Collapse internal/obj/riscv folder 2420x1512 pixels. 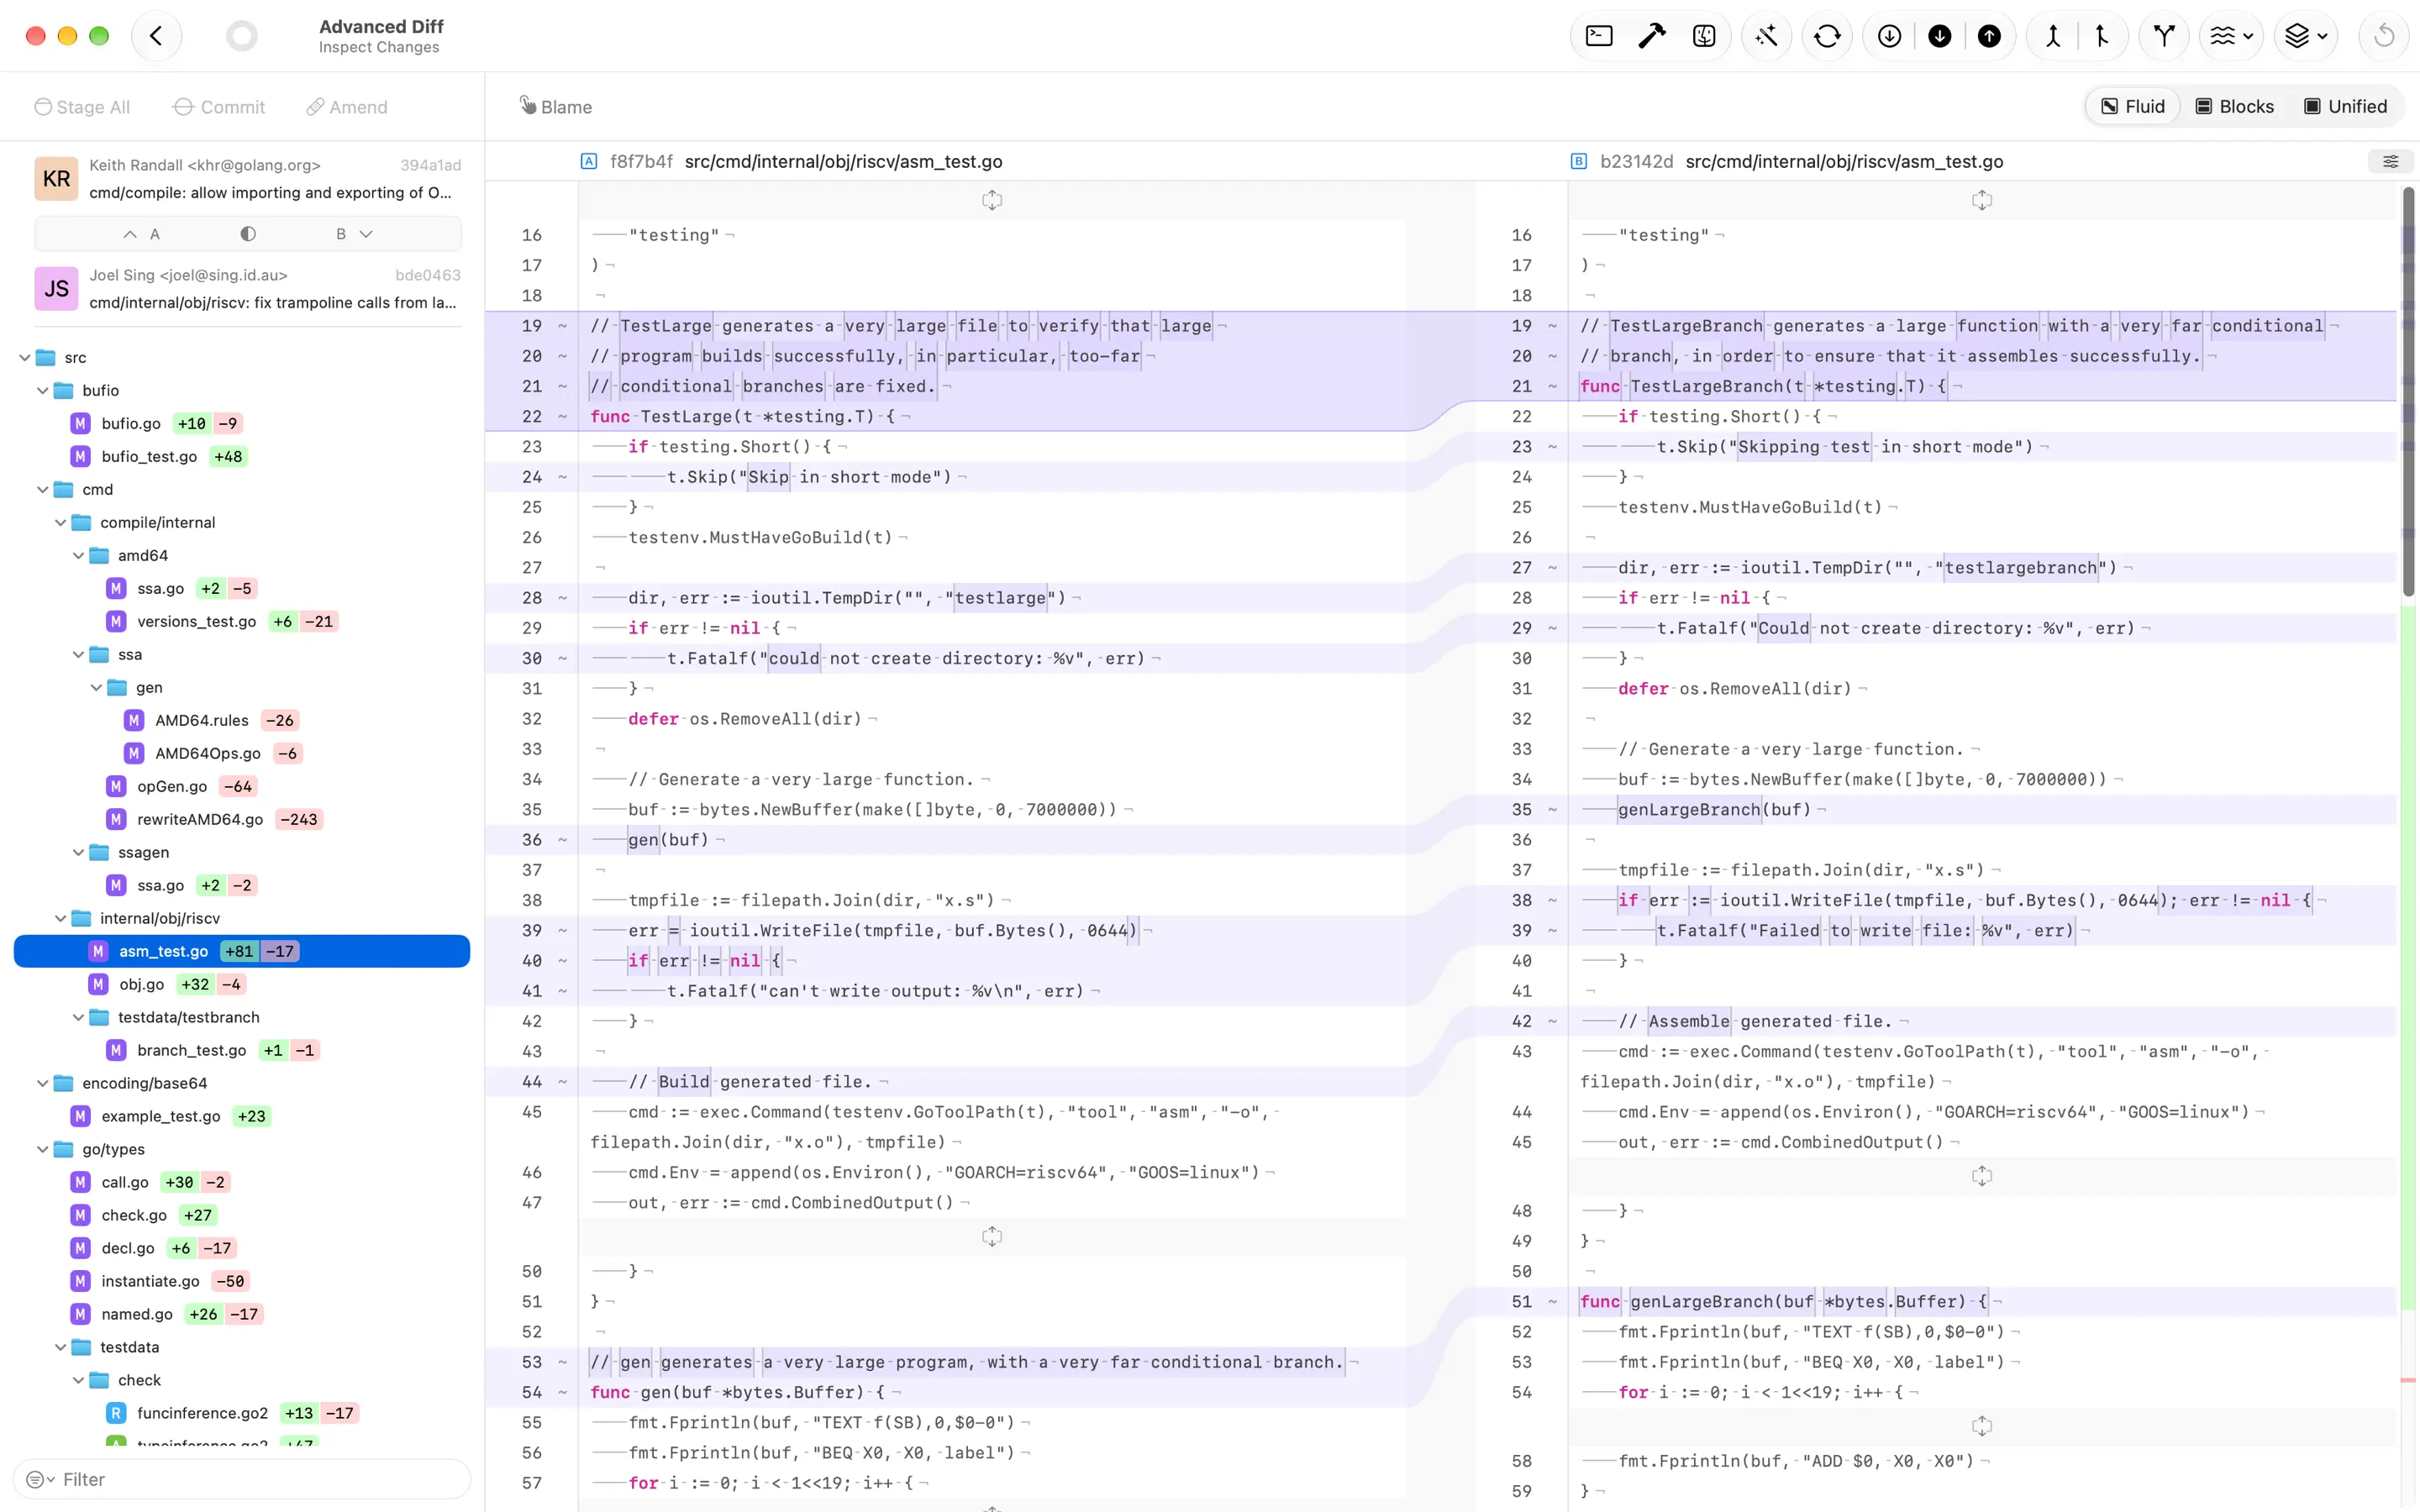(x=61, y=918)
